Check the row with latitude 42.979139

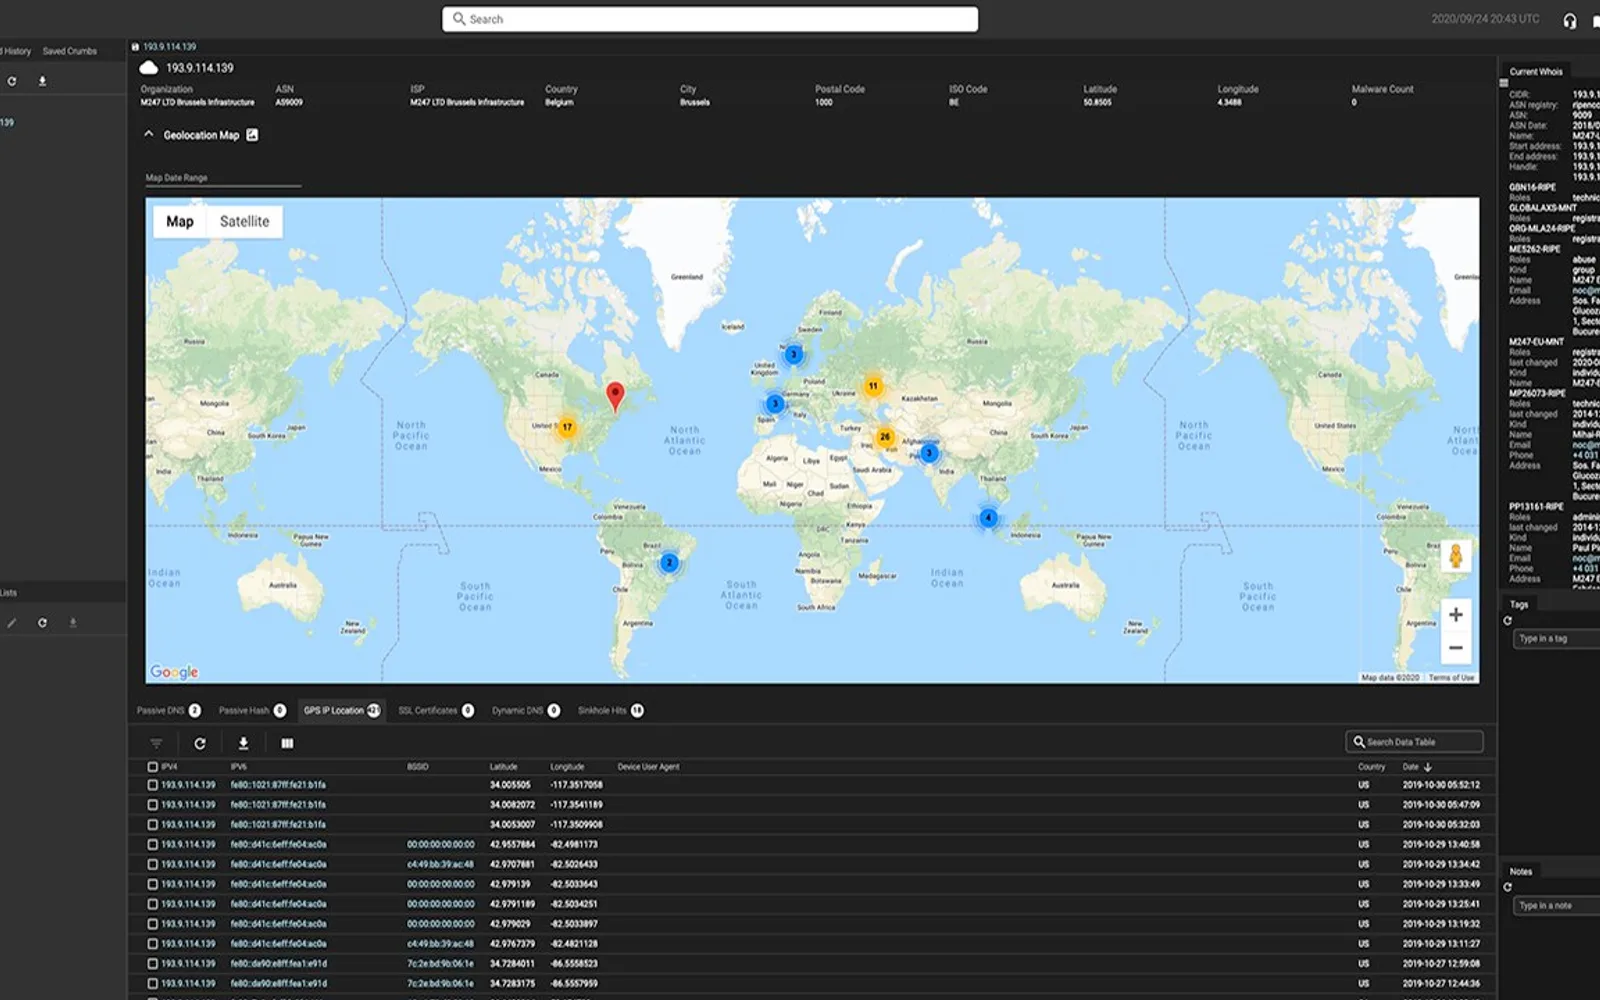coord(153,884)
